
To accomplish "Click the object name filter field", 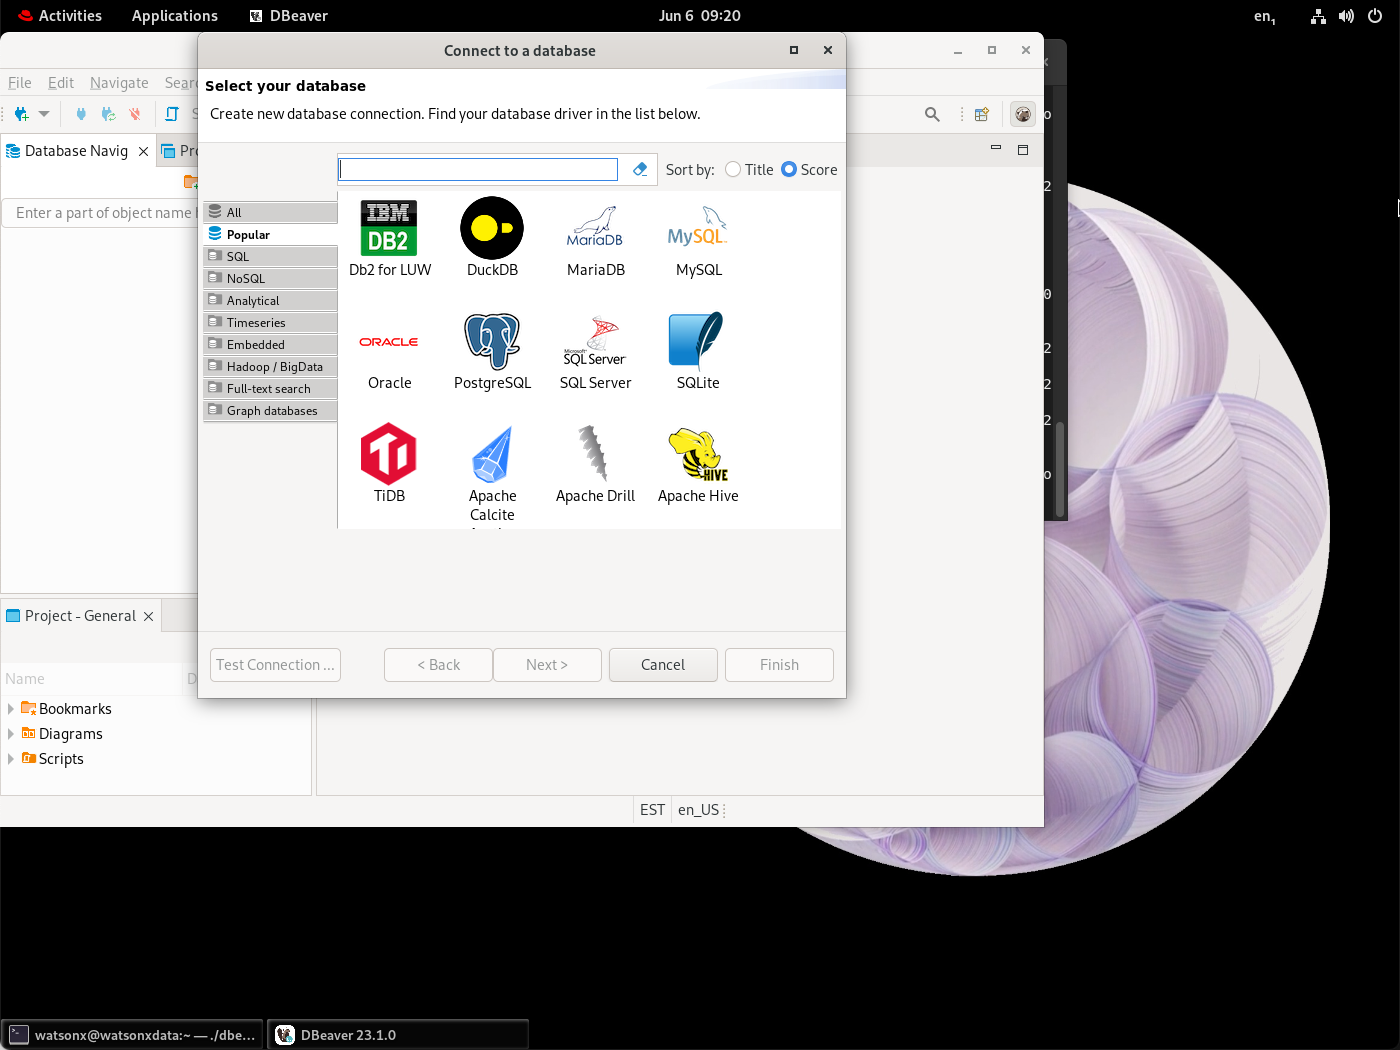I will (101, 213).
